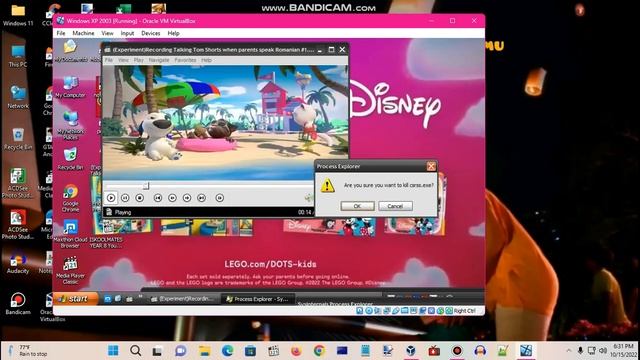
Task: Switch to the Process Explorer taskbar button
Action: [x=258, y=299]
